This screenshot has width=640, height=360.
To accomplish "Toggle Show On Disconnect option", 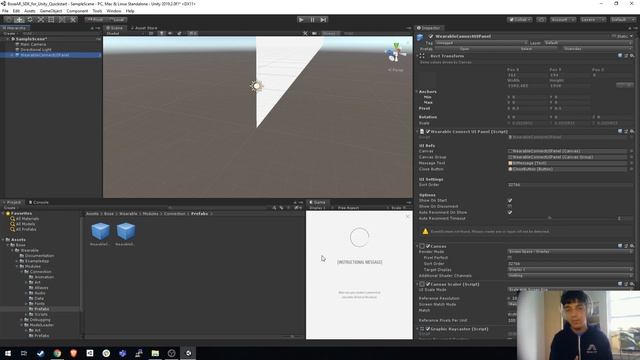I will pyautogui.click(x=510, y=207).
